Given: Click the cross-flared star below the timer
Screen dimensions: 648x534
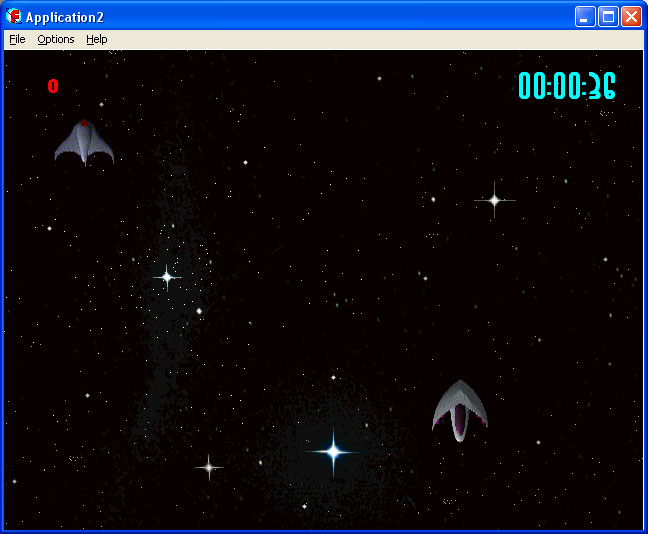Looking at the screenshot, I should 494,200.
